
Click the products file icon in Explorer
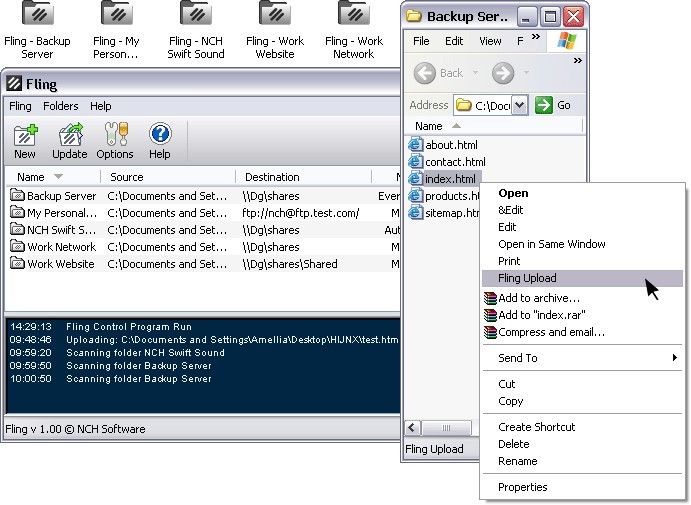coord(415,195)
